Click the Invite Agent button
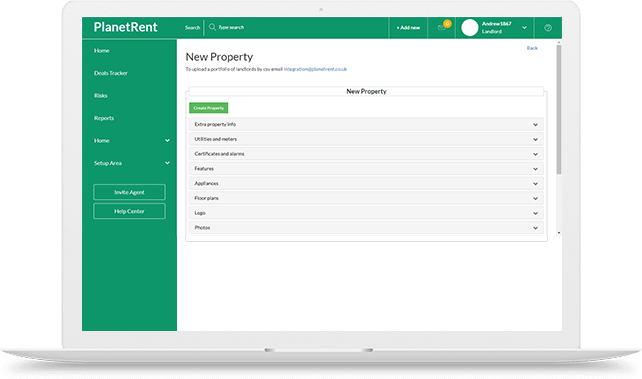This screenshot has width=642, height=379. (x=129, y=192)
